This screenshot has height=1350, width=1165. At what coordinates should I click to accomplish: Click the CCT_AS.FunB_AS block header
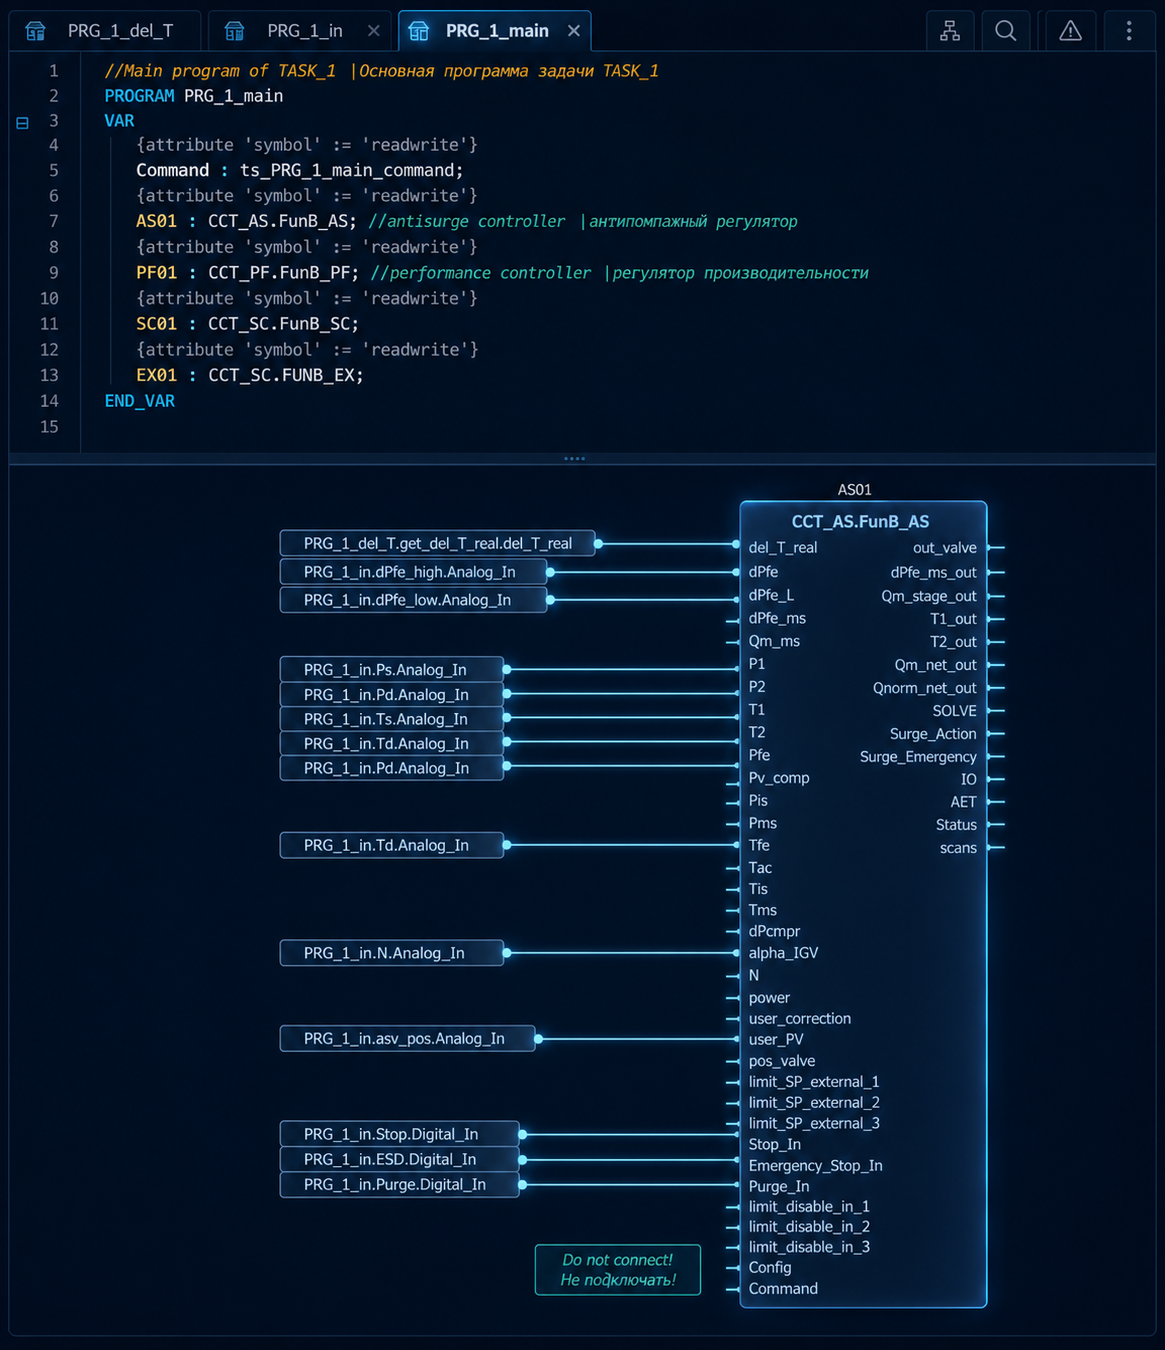click(x=861, y=522)
